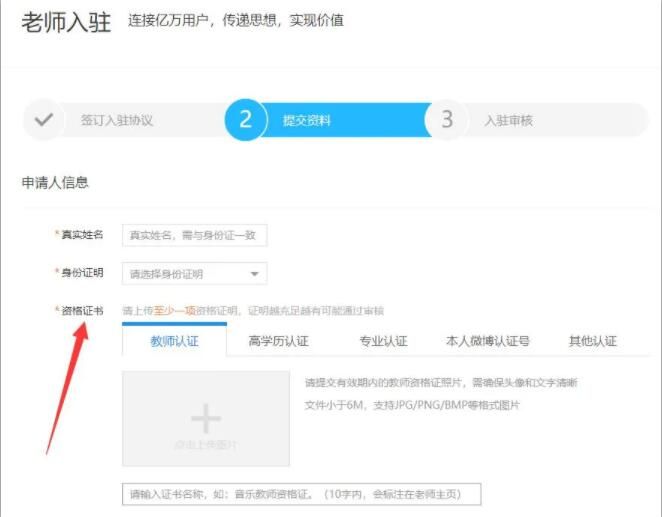
Task: Click the 提交资料 step label
Action: 306,121
